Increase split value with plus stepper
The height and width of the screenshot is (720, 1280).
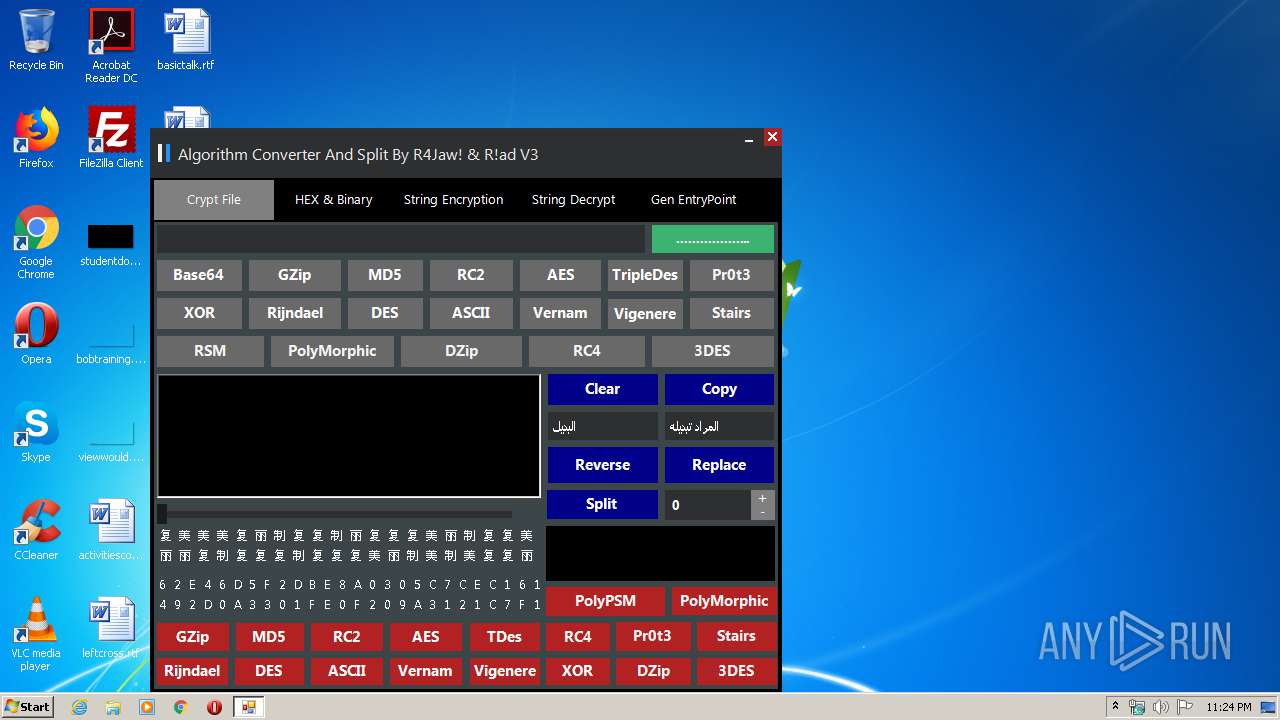[x=762, y=498]
